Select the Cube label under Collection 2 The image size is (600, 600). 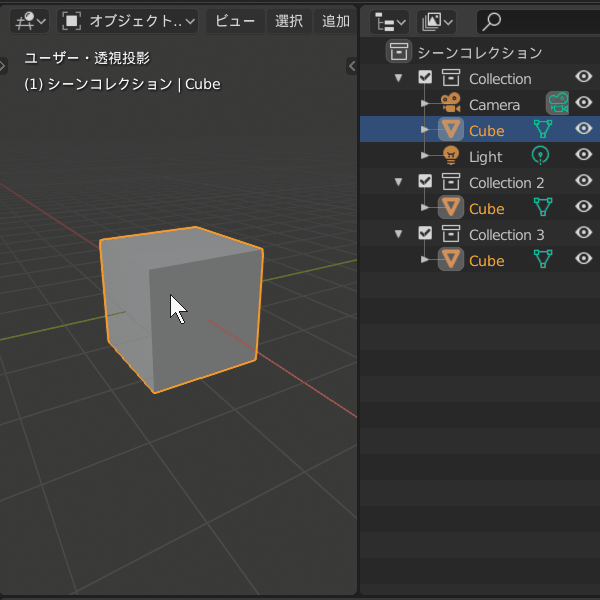(x=487, y=209)
